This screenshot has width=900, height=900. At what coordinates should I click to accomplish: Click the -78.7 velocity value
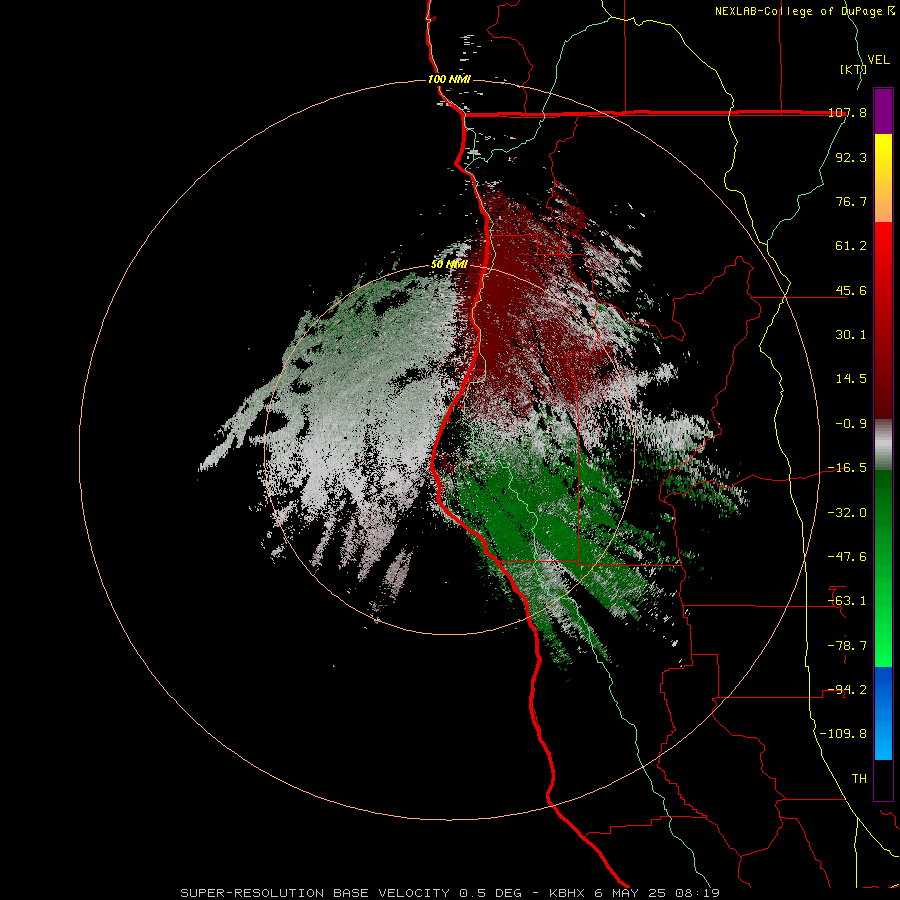click(x=847, y=646)
